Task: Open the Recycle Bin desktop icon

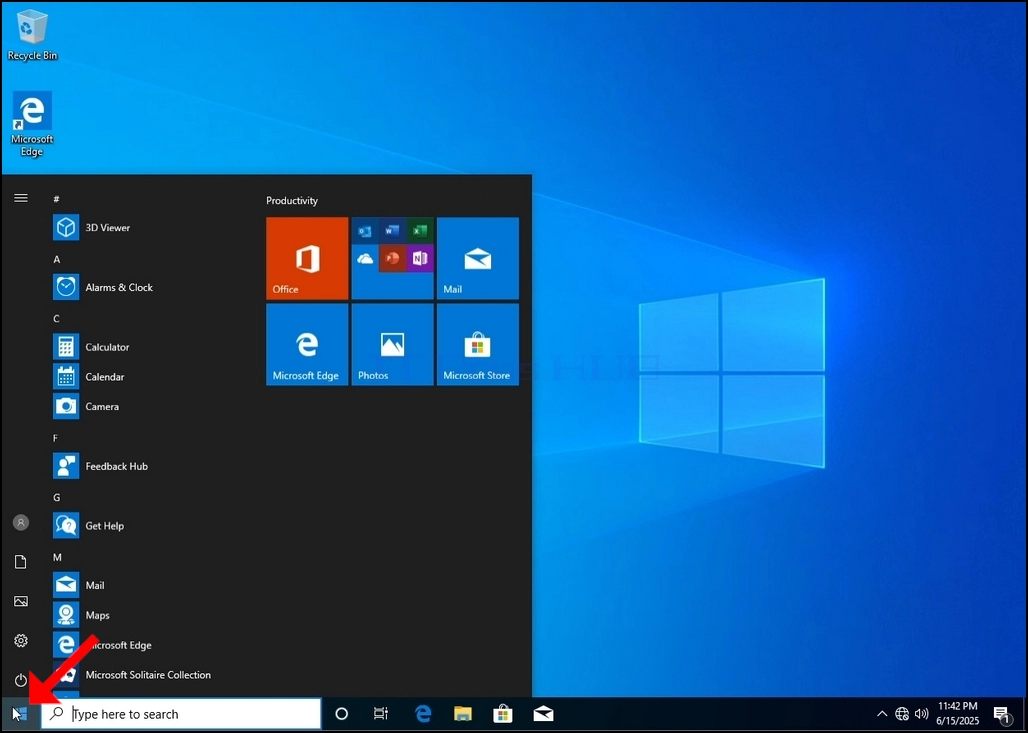Action: (x=31, y=35)
